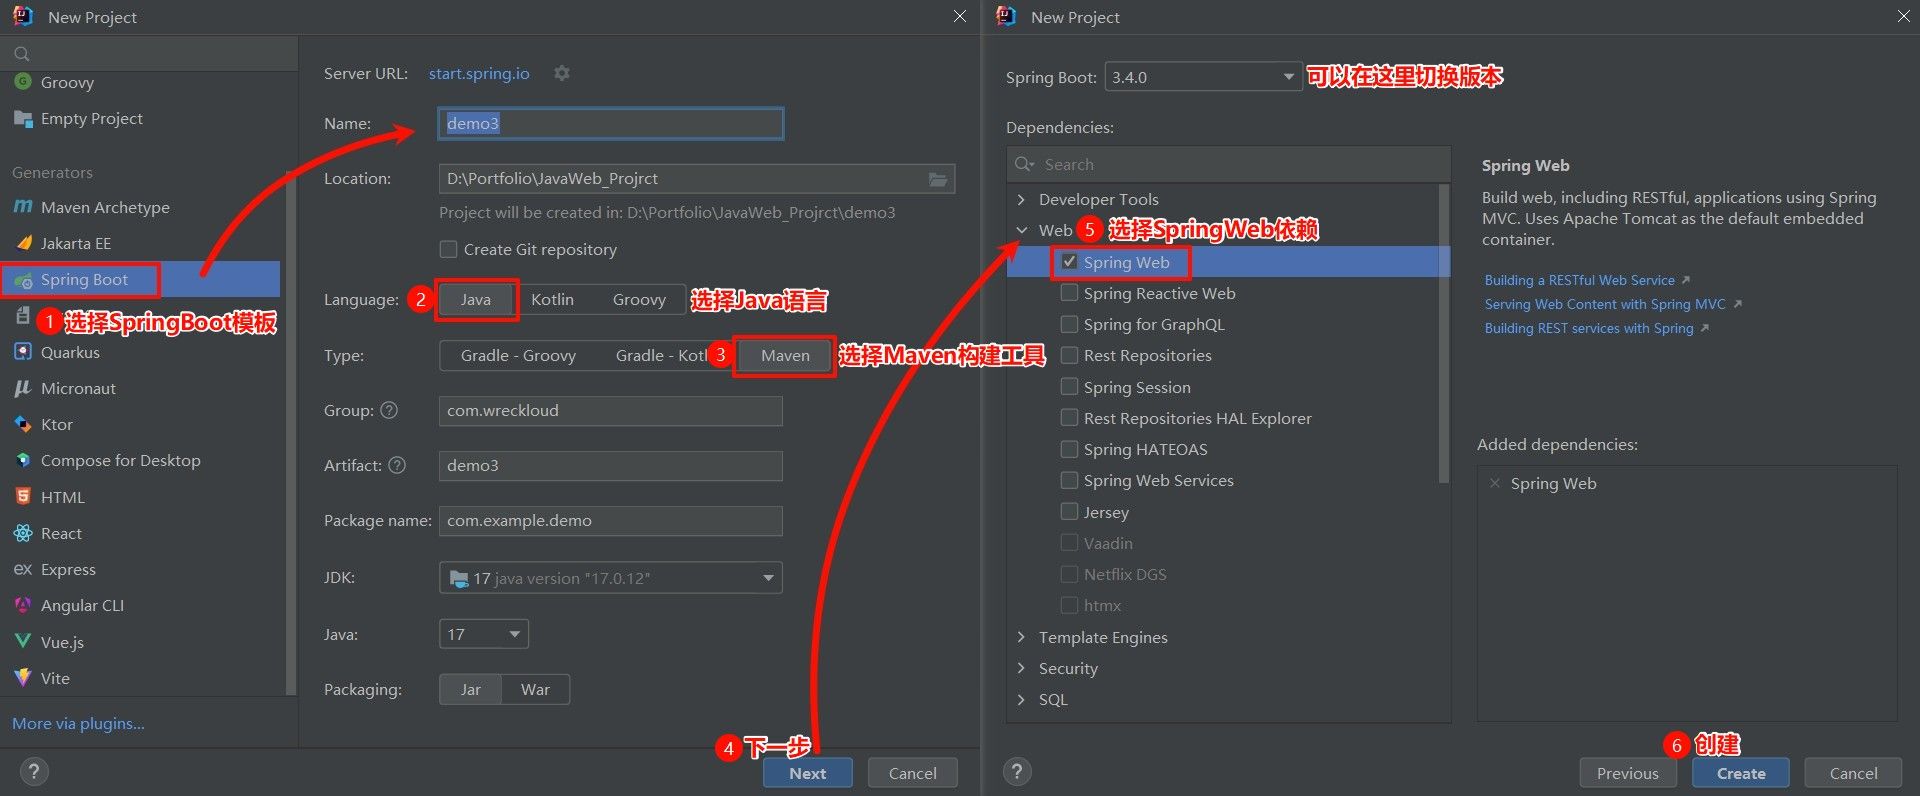Click the React generator icon

(x=23, y=533)
